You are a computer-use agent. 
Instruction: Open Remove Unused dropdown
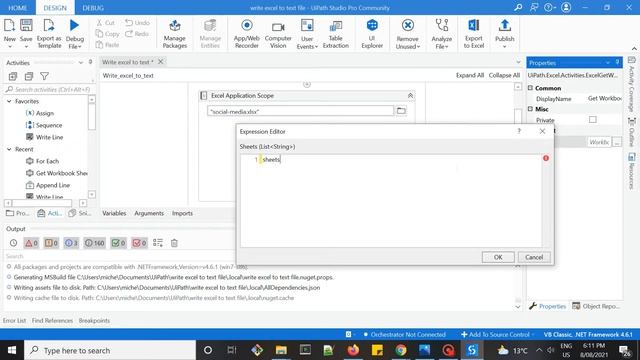coord(418,47)
